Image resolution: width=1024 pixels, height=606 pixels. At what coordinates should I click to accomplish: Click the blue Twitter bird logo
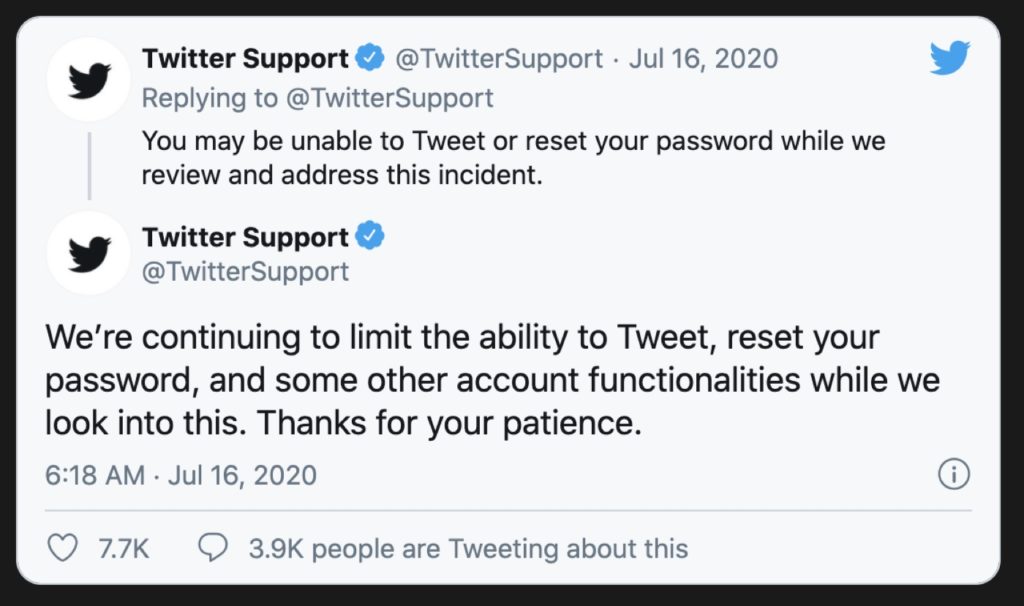tap(949, 58)
